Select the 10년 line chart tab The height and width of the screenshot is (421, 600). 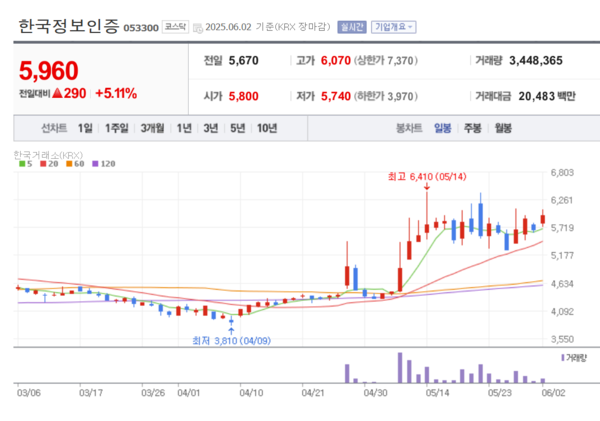coord(267,128)
